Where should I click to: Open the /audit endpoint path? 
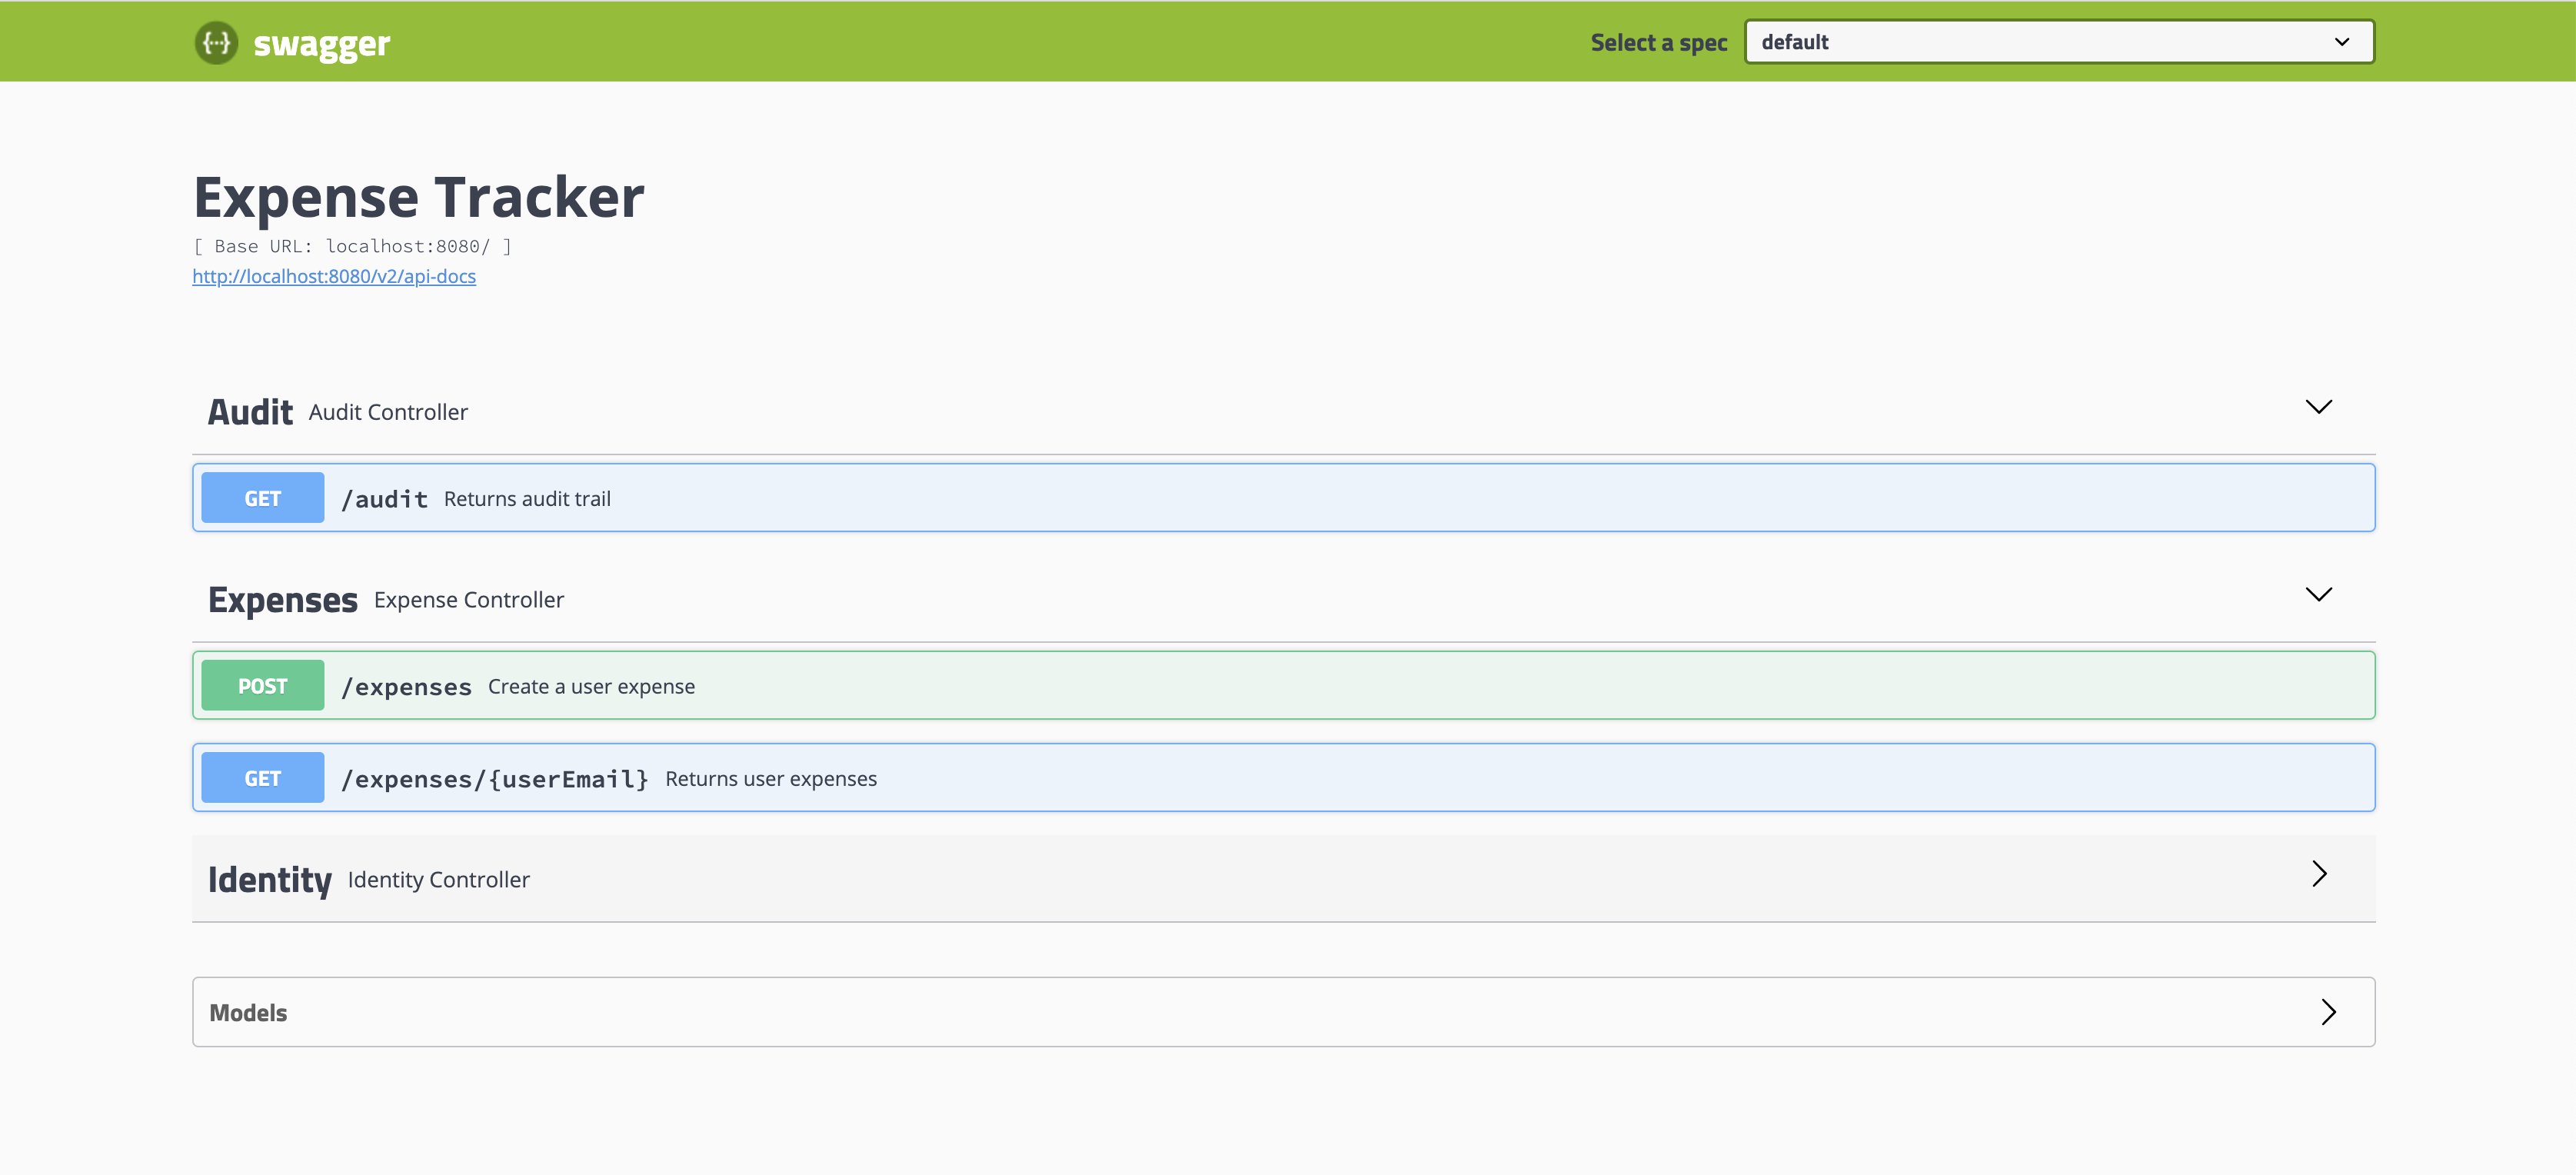pyautogui.click(x=385, y=499)
